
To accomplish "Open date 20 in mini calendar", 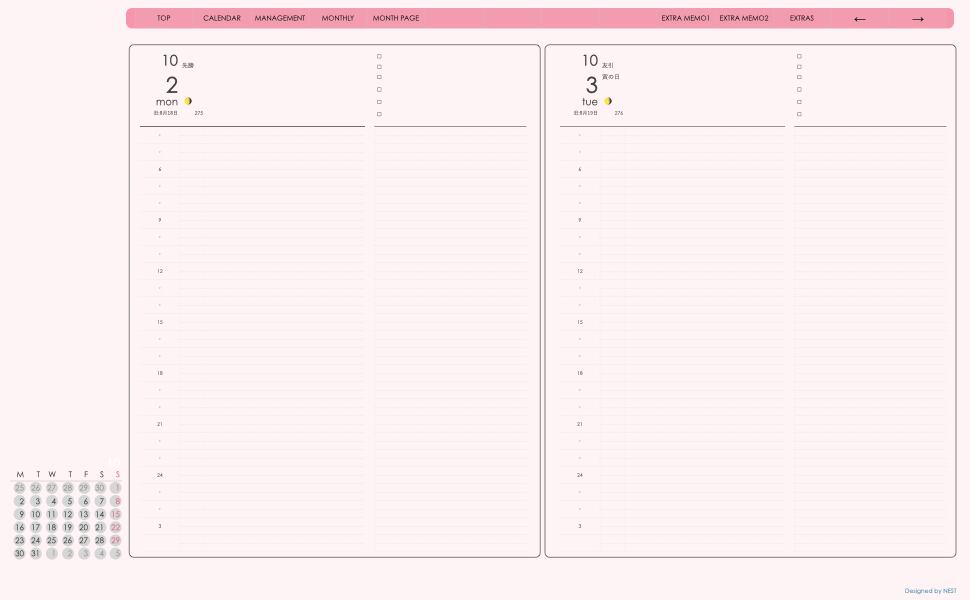I will 84,527.
